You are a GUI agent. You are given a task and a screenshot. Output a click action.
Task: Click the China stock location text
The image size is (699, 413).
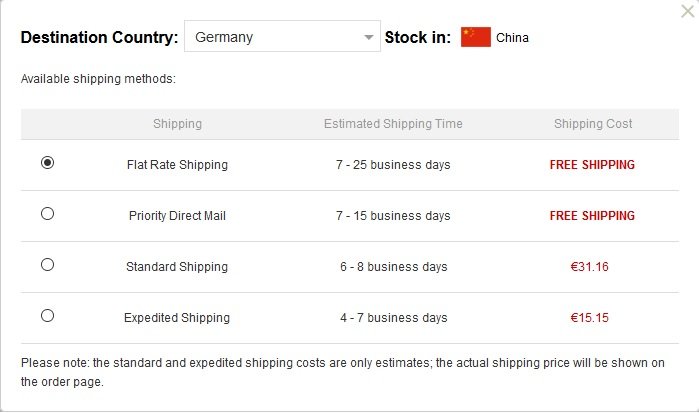(512, 38)
